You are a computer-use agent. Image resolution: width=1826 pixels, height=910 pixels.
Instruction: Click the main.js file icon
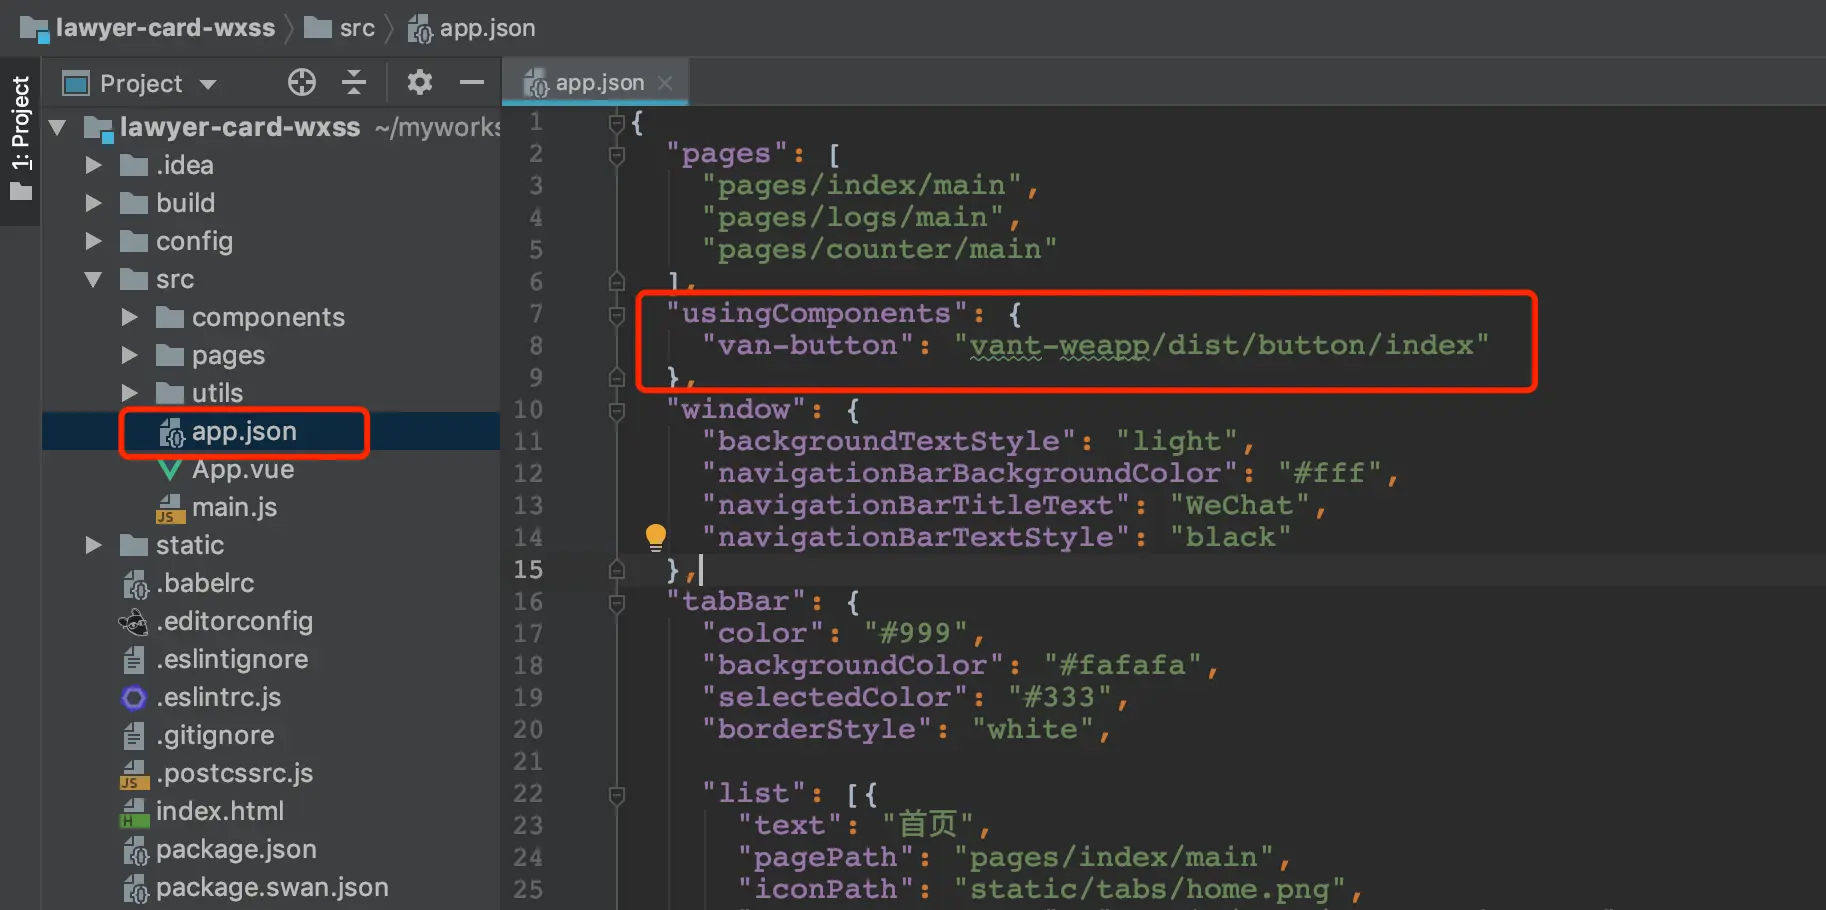[170, 508]
